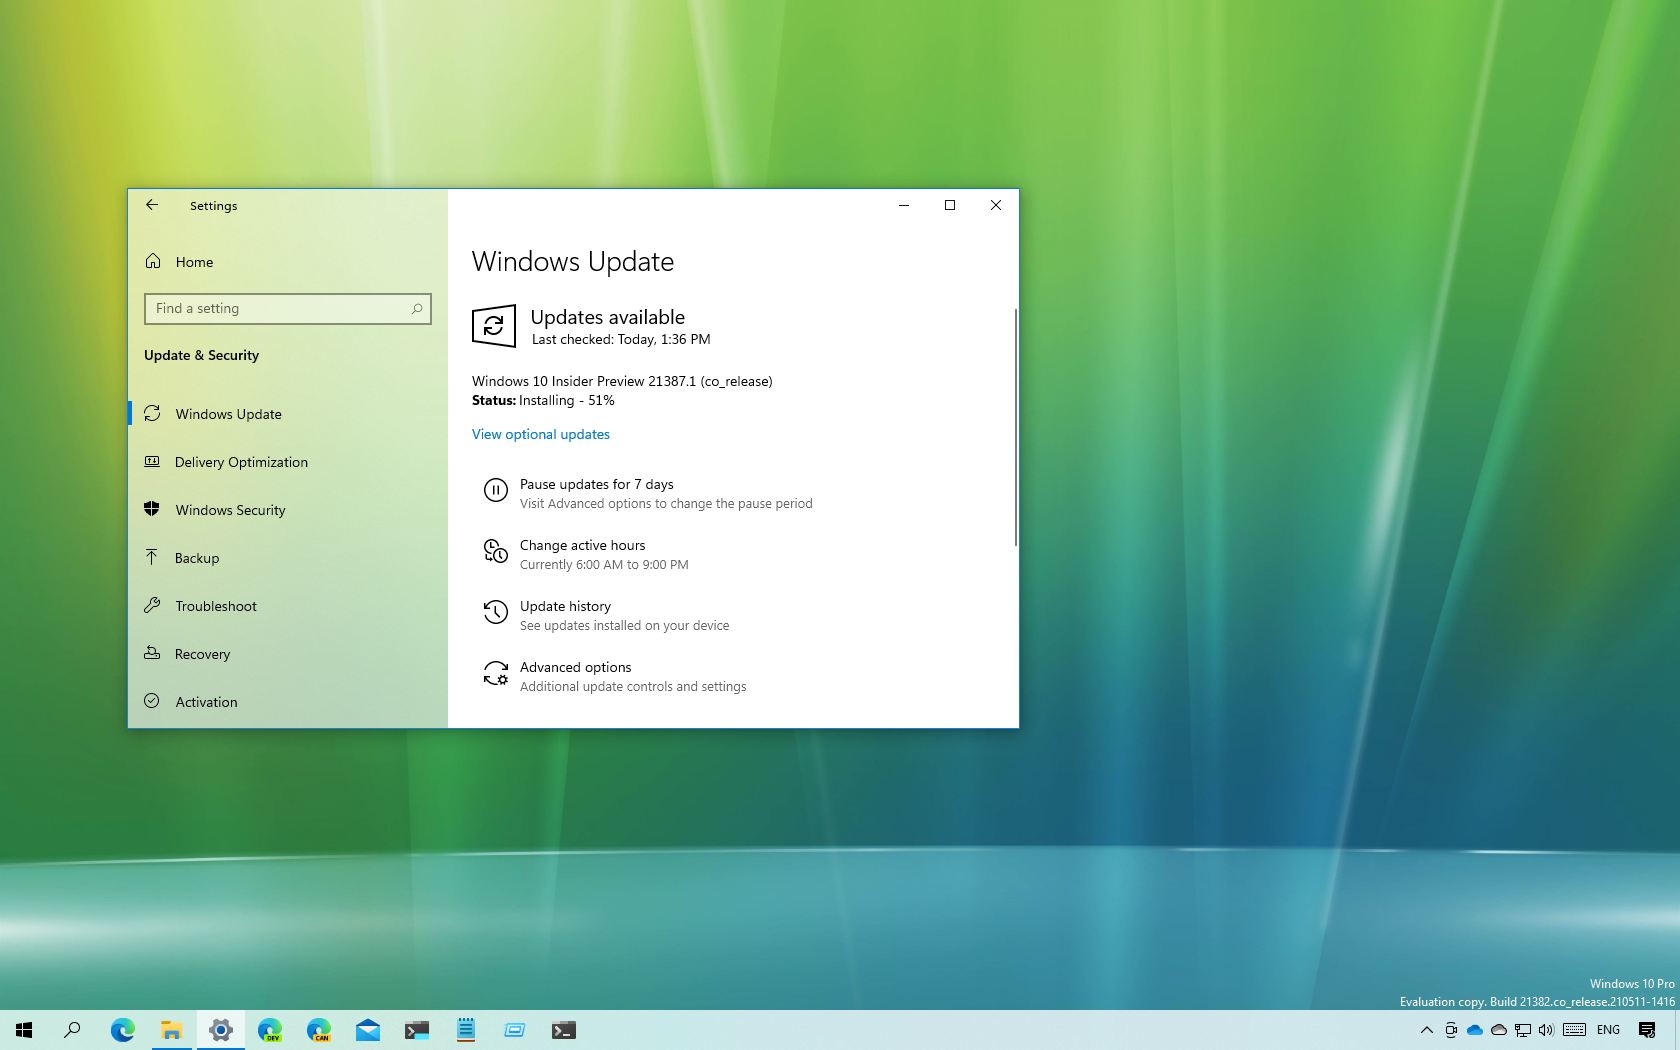The width and height of the screenshot is (1680, 1050).
Task: Go to Settings Home
Action: pyautogui.click(x=194, y=262)
